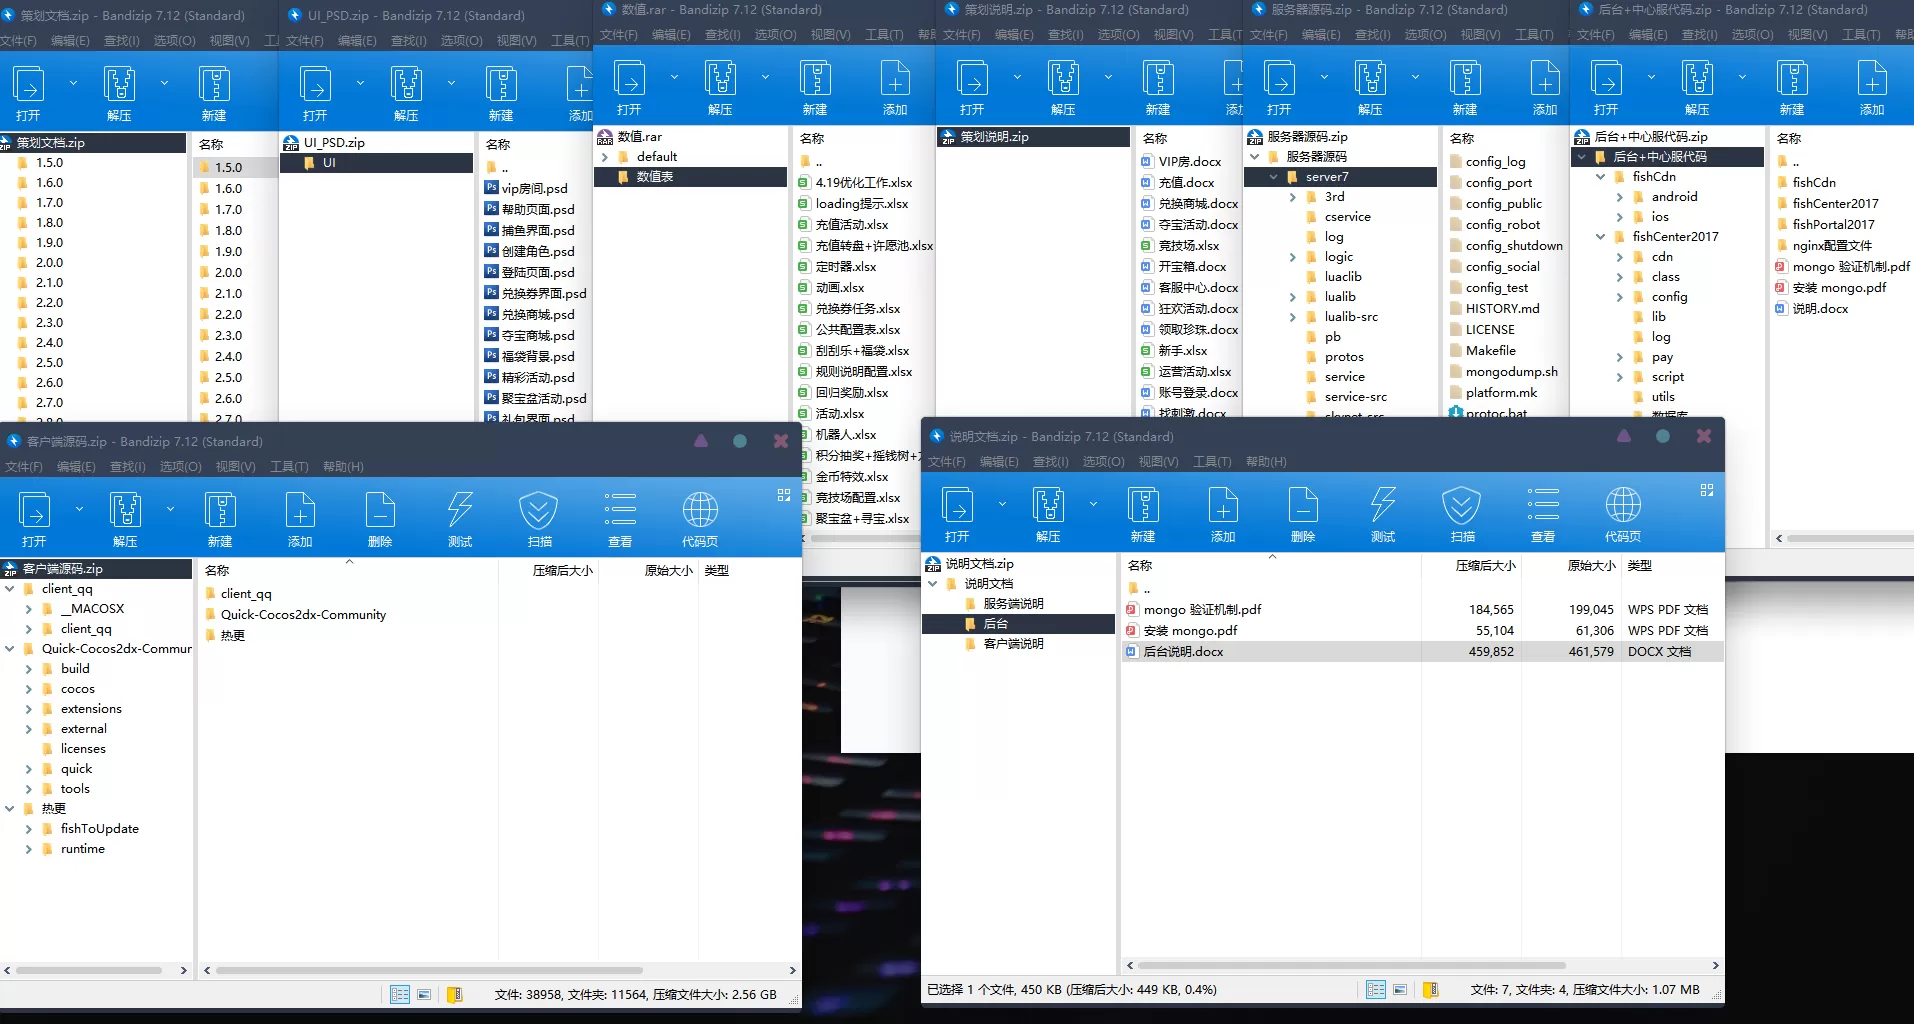This screenshot has height=1024, width=1914.
Task: Open dropdown arrow beside 解压 in 说明文档.zip window
Action: 1093,504
